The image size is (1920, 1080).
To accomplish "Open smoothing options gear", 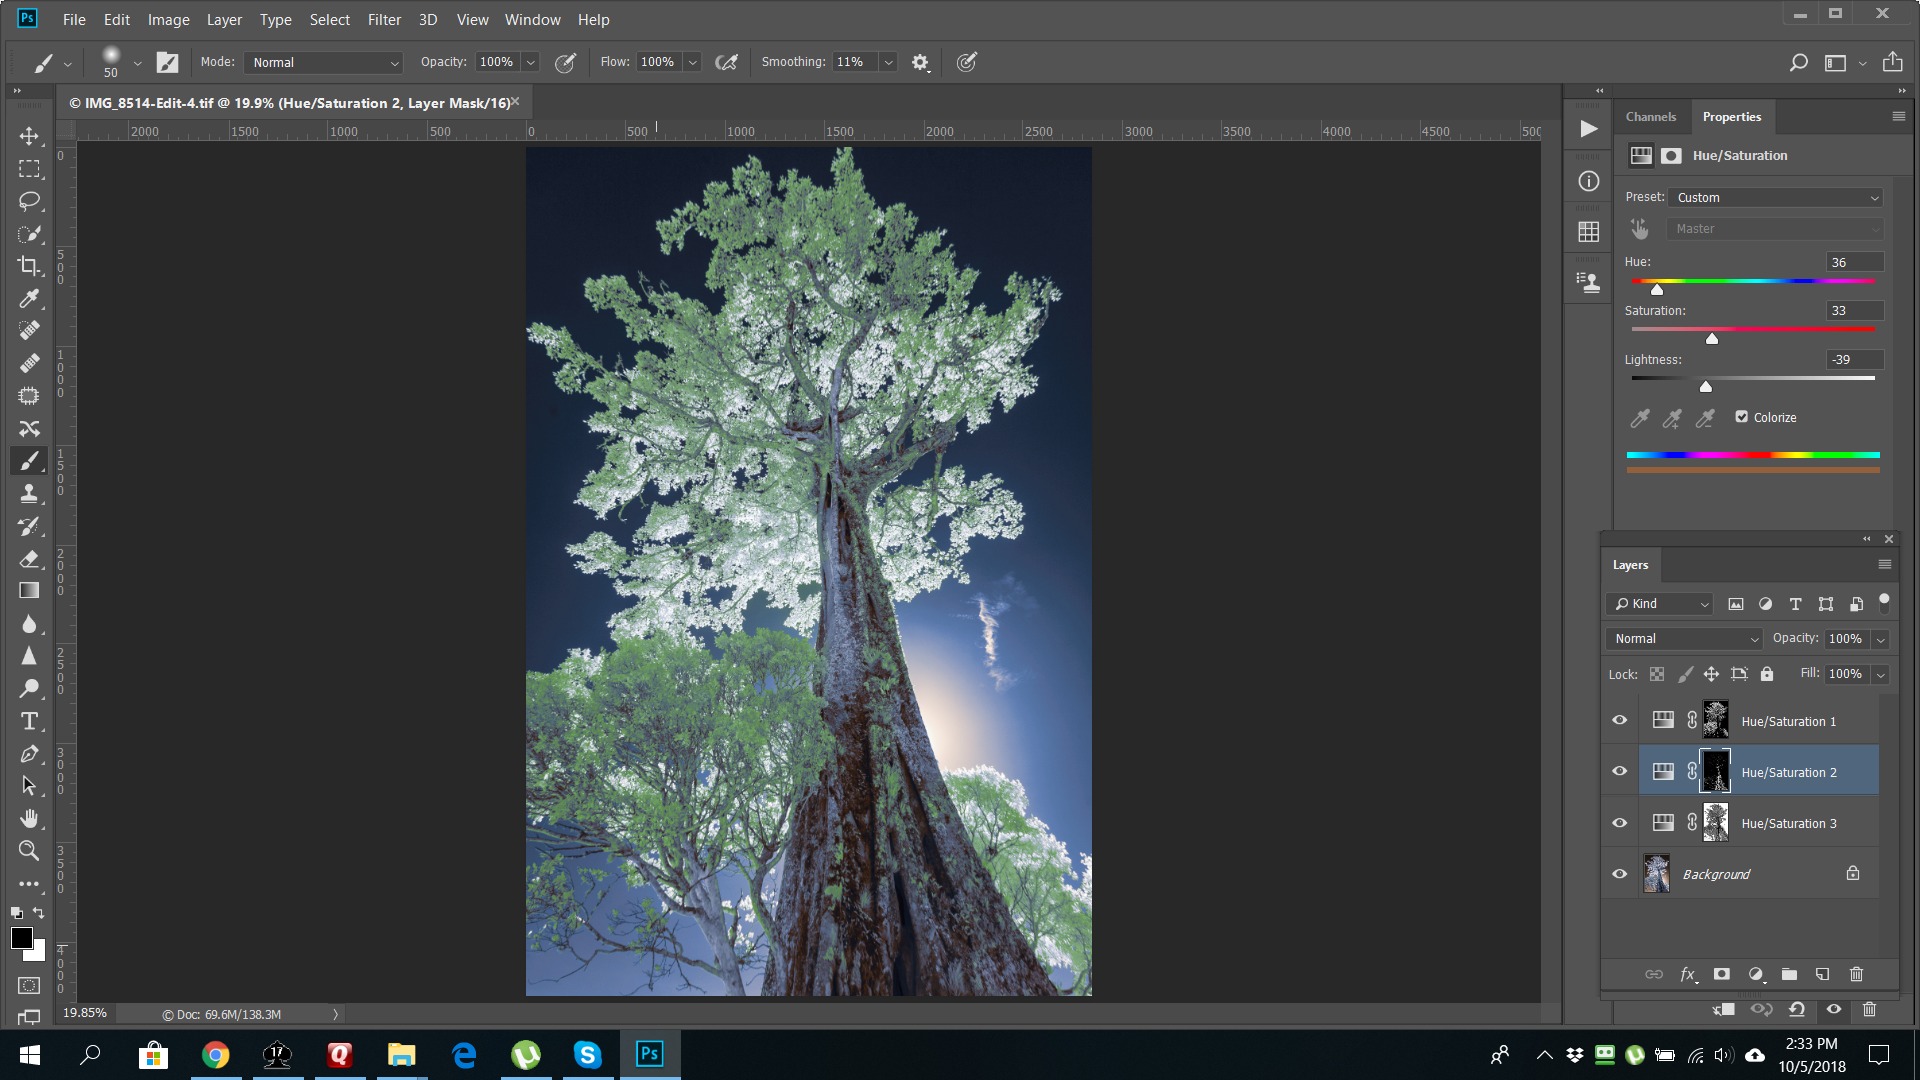I will tap(920, 63).
